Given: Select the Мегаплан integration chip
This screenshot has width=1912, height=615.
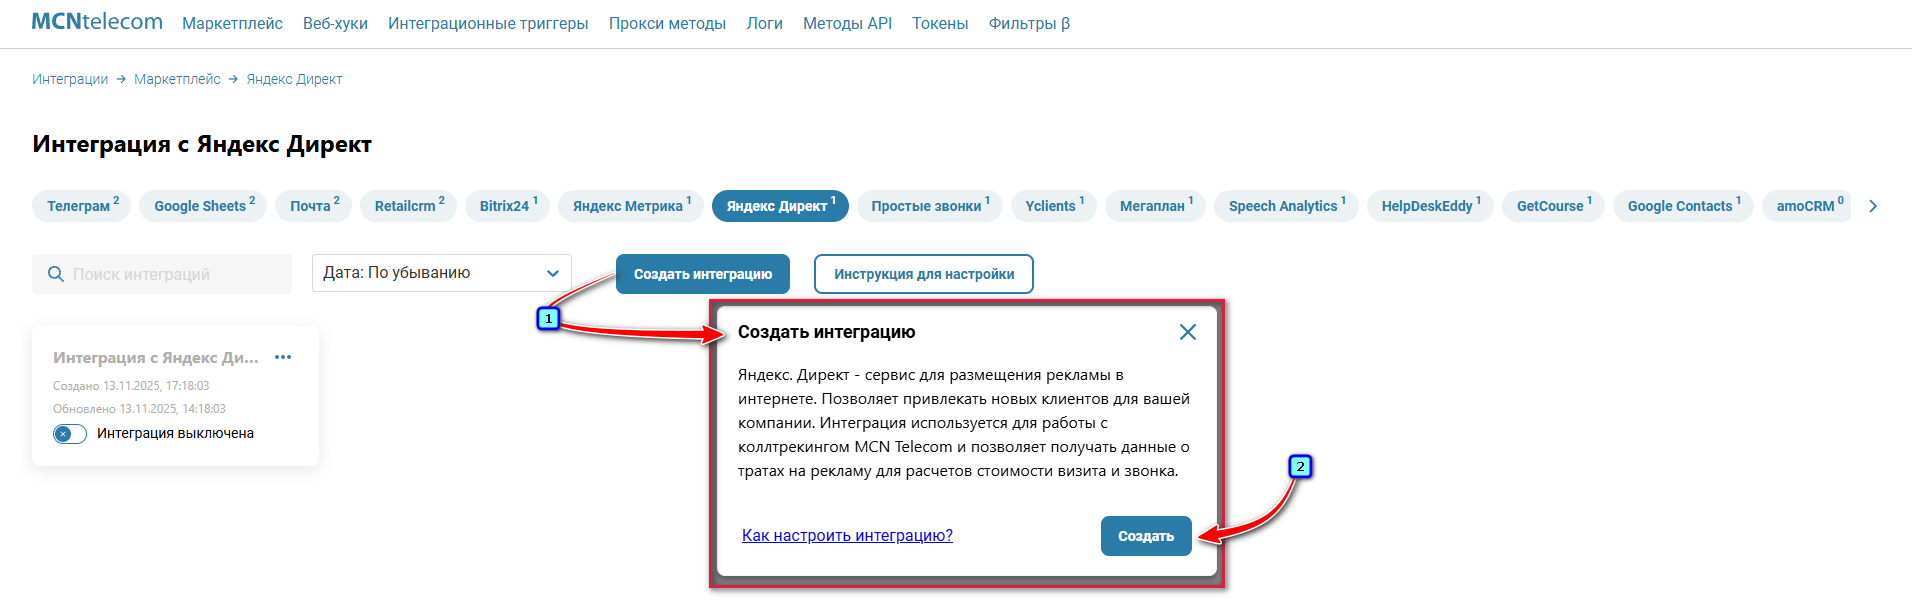Looking at the screenshot, I should pos(1155,206).
